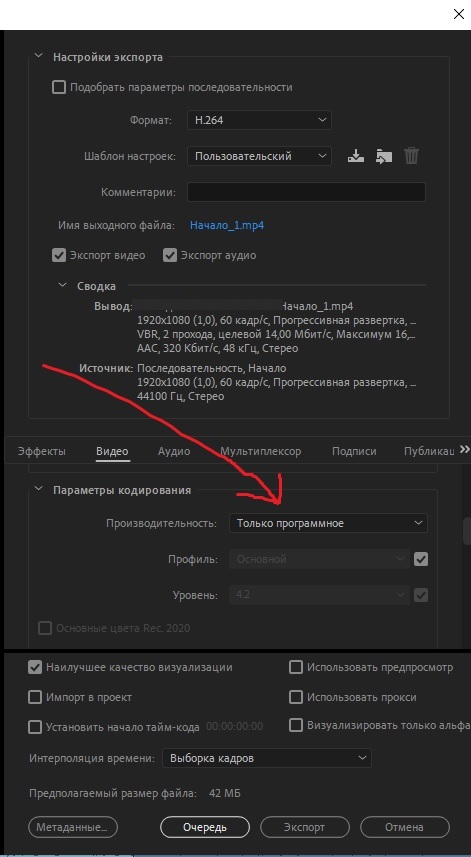Select the Видео tab
Image resolution: width=471 pixels, height=857 pixels.
113,451
